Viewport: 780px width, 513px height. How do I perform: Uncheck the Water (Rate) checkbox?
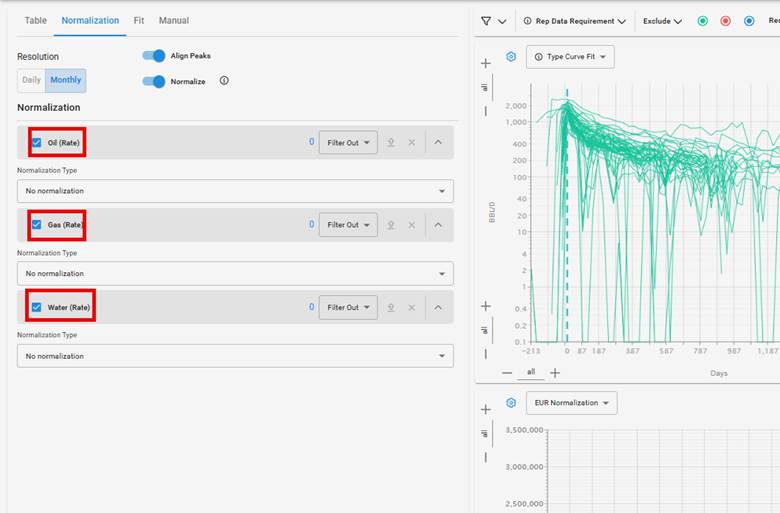[x=37, y=307]
